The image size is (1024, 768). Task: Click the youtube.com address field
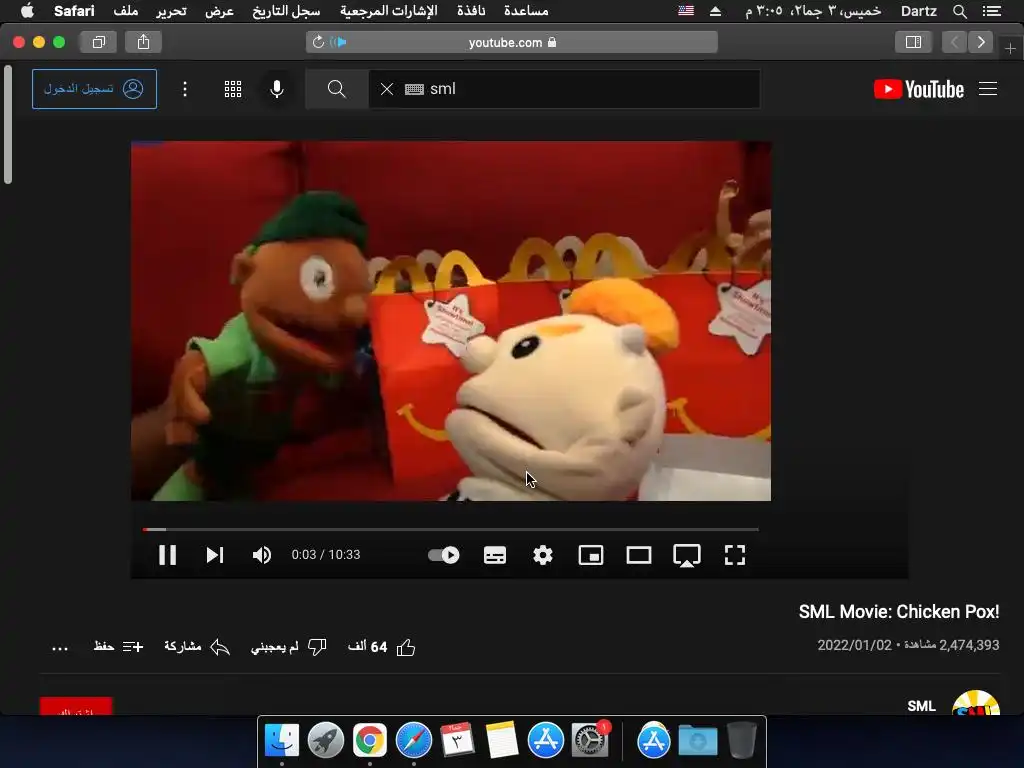512,42
